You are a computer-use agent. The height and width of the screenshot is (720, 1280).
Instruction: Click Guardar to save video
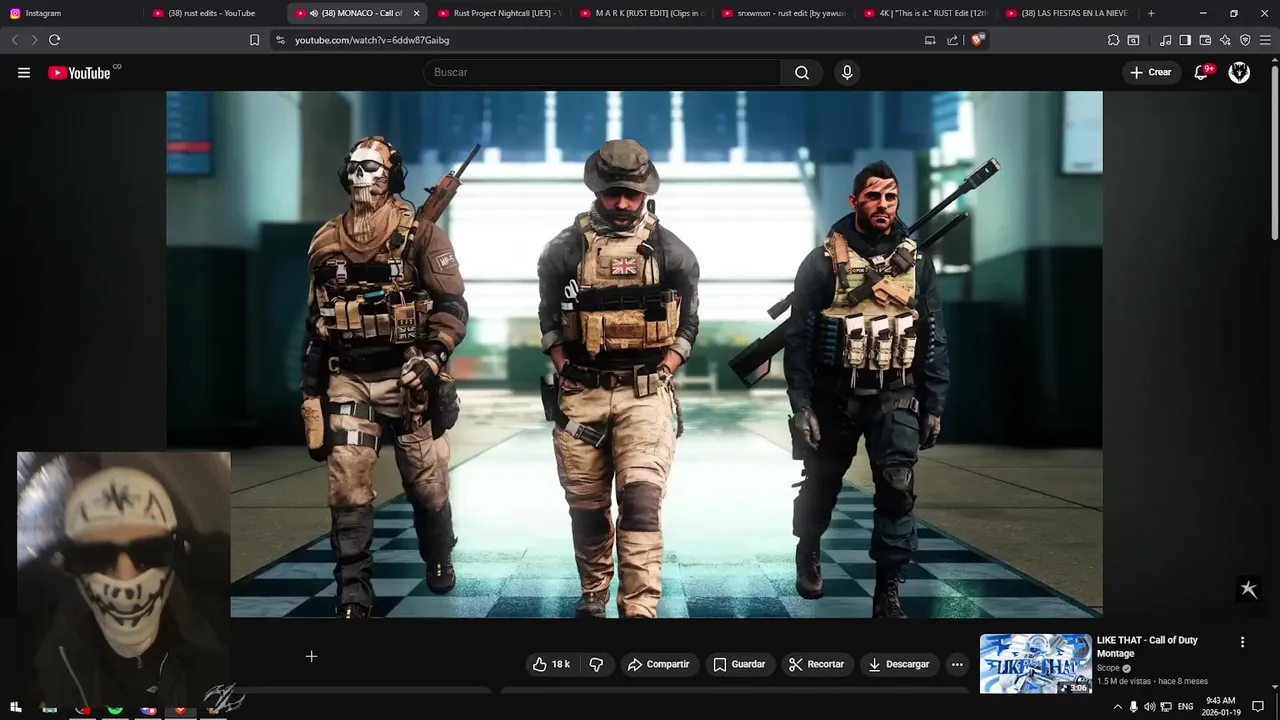pos(739,664)
